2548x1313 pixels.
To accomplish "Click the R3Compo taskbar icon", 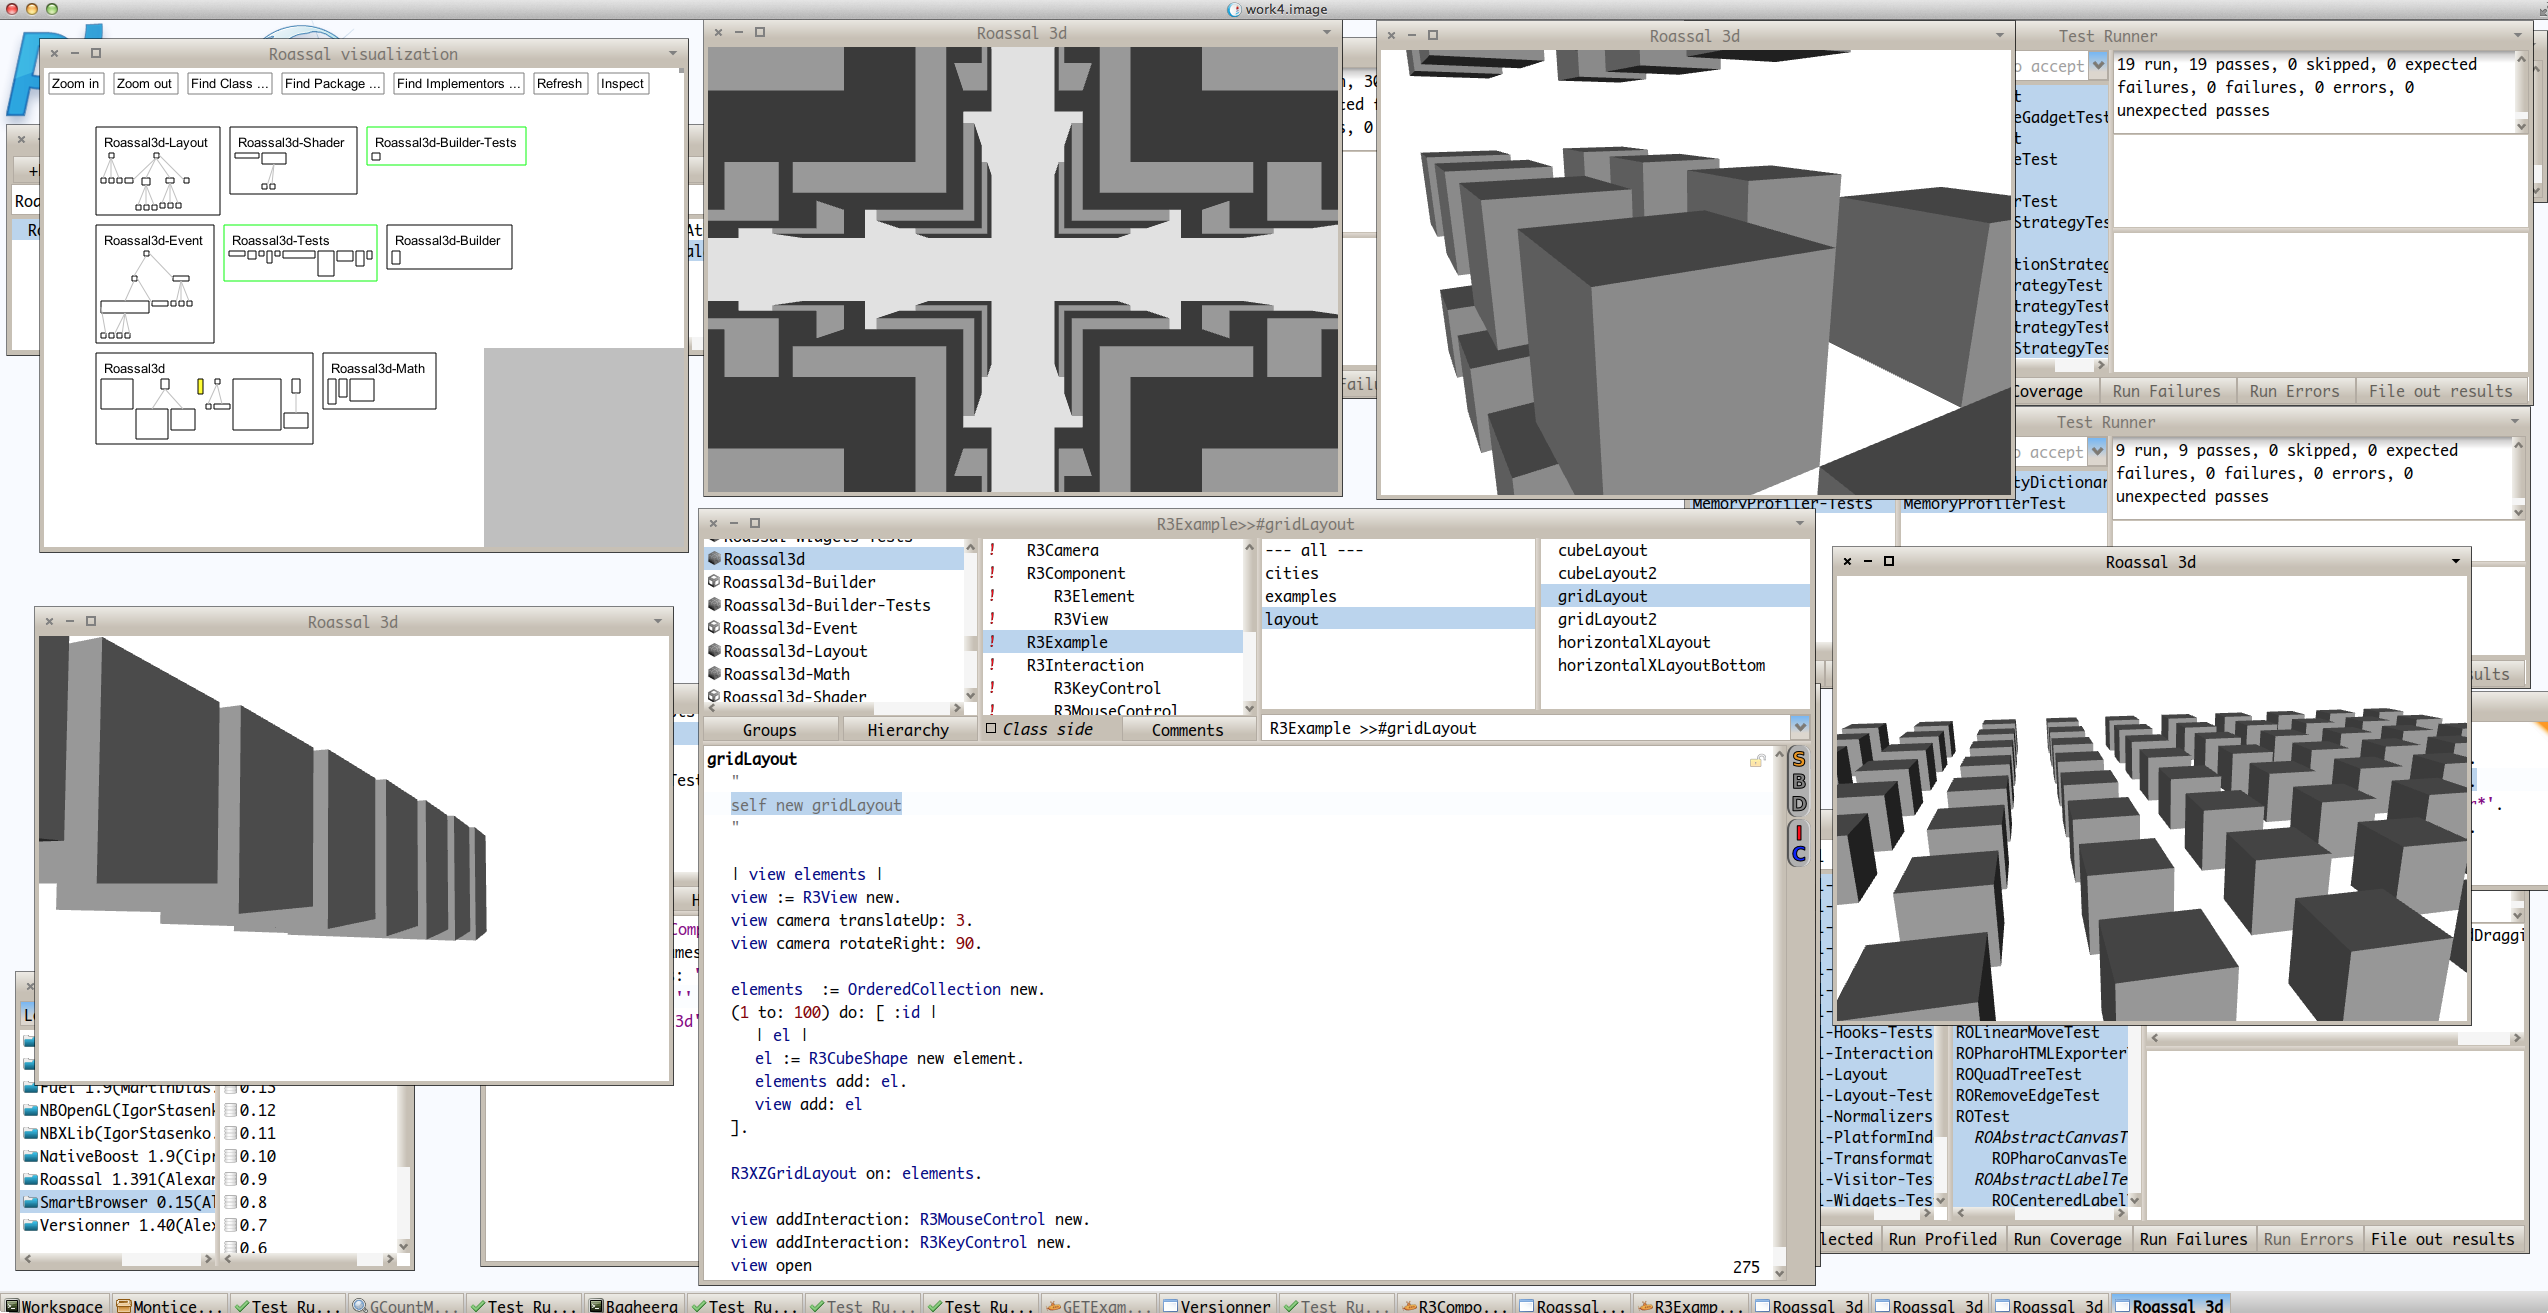I will [1409, 1305].
